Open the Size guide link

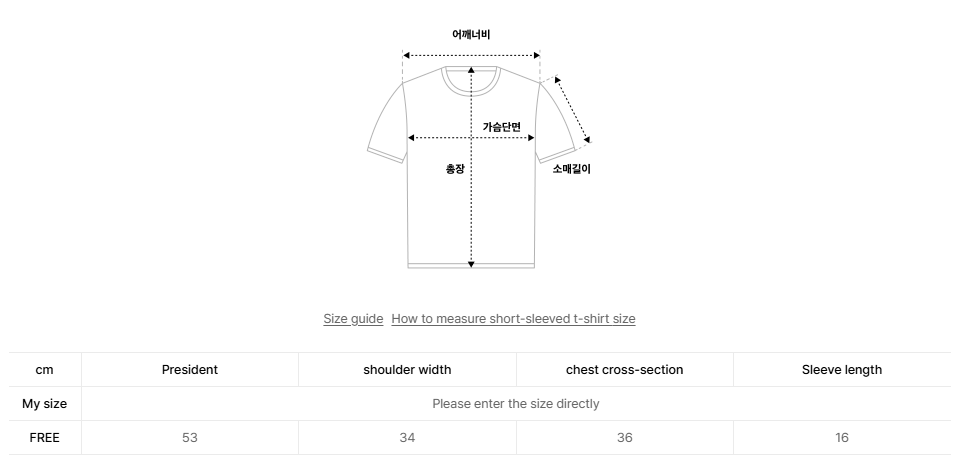353,319
